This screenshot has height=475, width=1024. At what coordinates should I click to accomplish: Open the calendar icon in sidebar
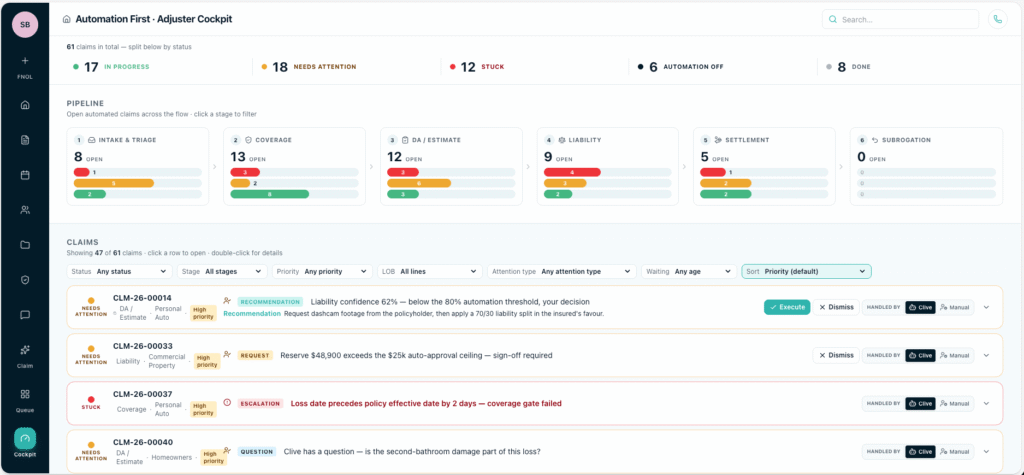click(x=25, y=175)
